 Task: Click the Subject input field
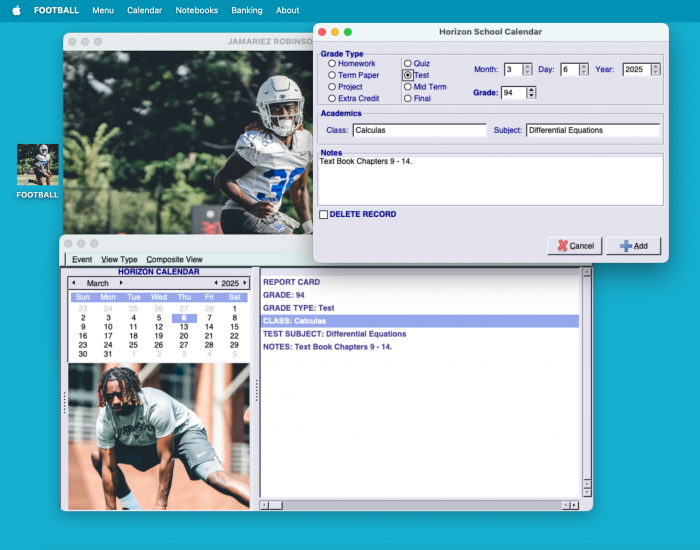(x=592, y=130)
